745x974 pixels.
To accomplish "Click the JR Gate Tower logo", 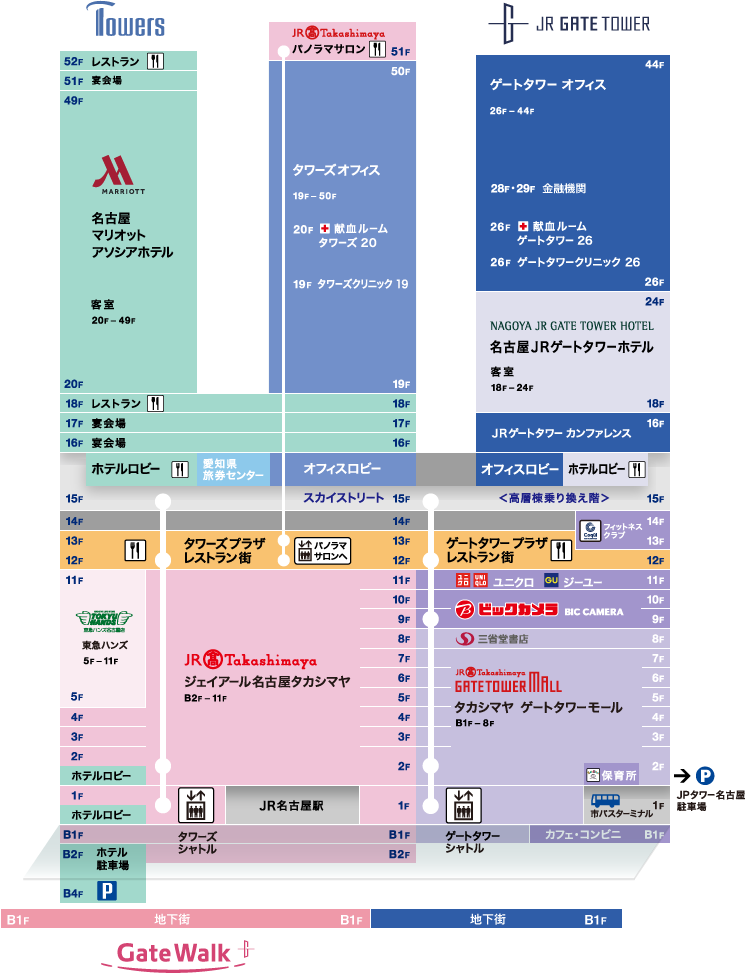I will click(569, 24).
